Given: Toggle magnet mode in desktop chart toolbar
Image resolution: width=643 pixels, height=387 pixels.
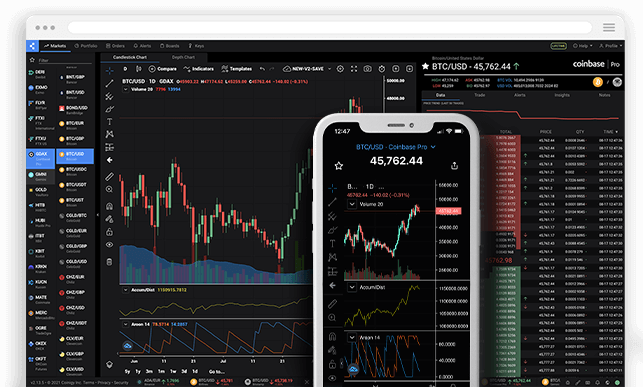Looking at the screenshot, I should 109,206.
